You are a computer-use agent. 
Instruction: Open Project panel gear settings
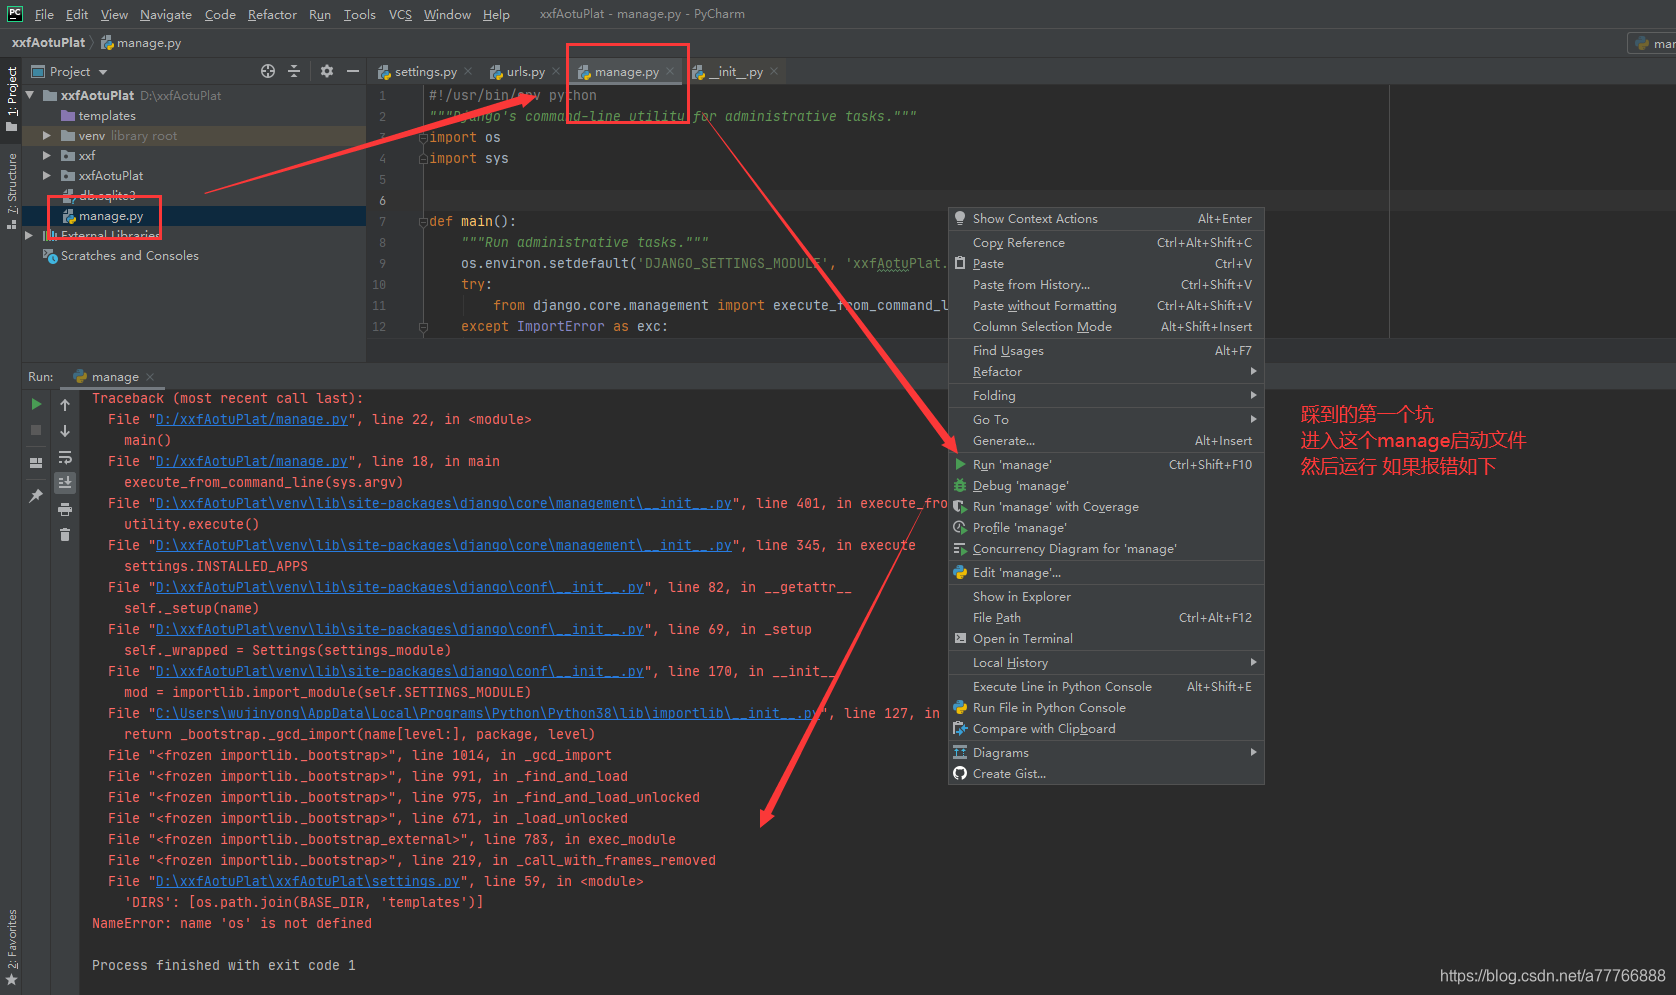[327, 71]
